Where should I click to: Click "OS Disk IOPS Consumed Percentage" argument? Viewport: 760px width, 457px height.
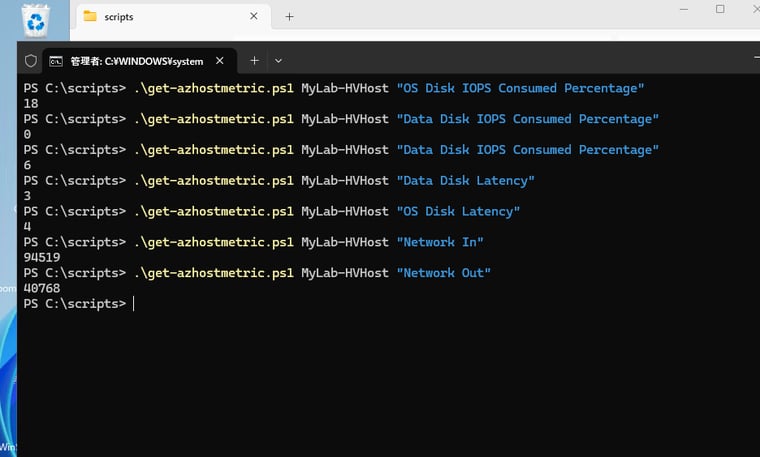click(521, 88)
